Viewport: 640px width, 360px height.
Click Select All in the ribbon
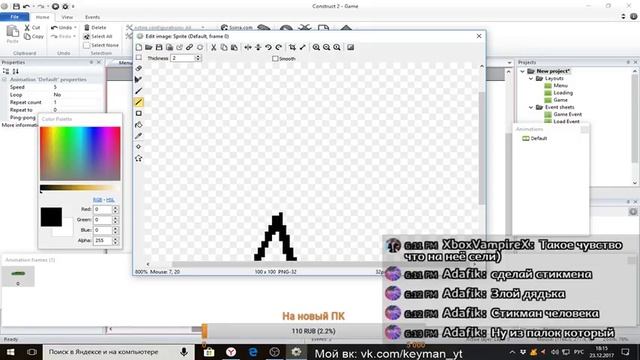(98, 36)
